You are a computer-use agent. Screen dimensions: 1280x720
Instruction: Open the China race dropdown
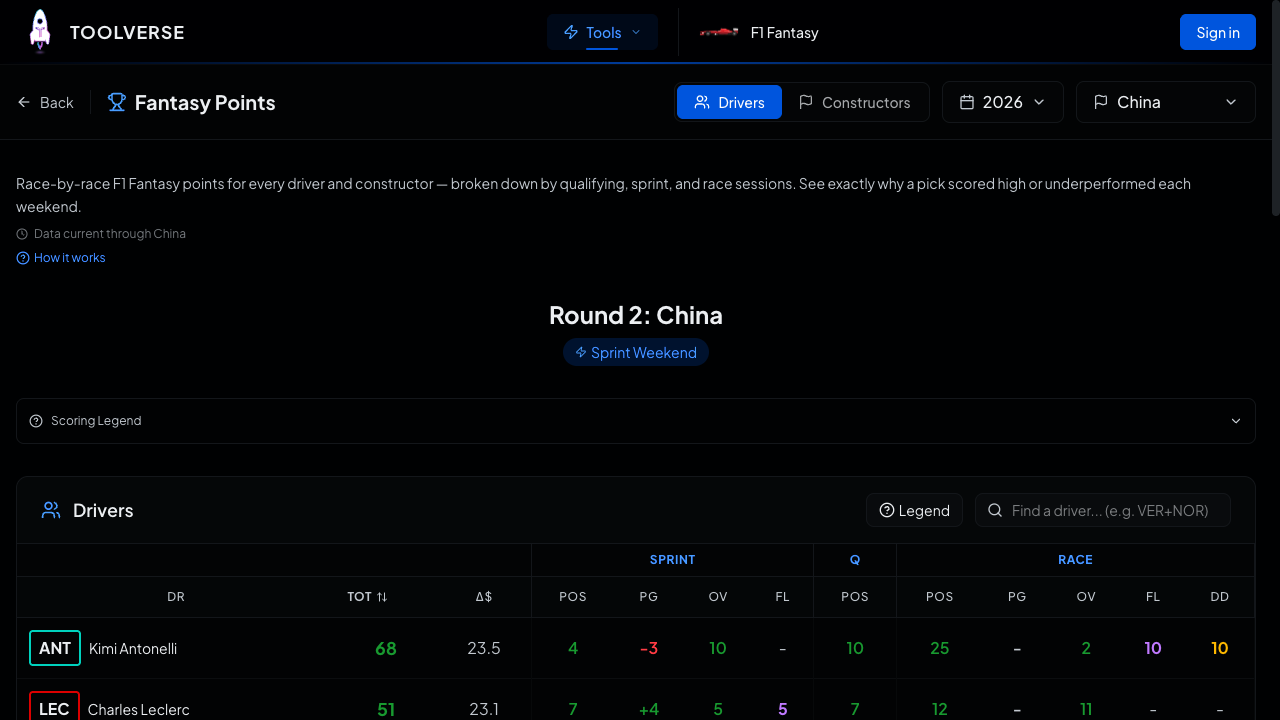1166,102
